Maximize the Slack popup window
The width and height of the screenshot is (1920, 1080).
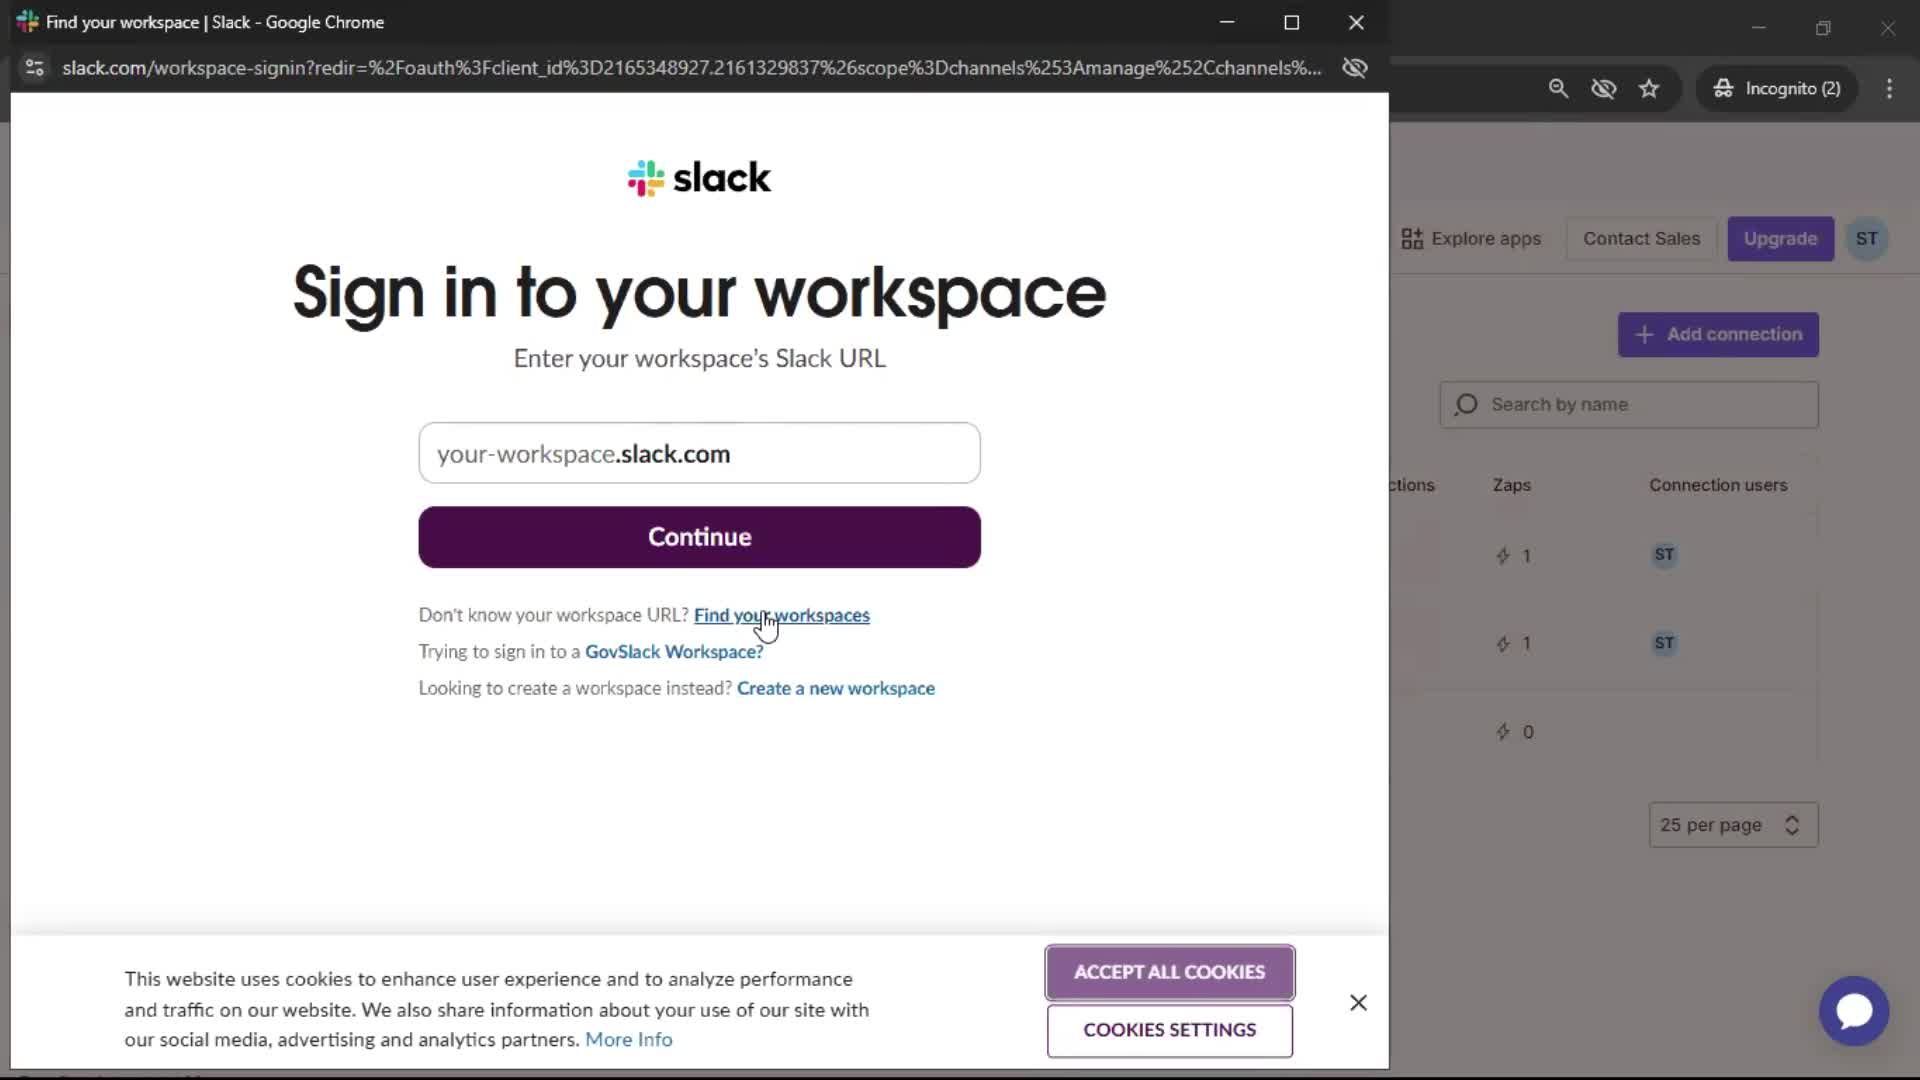(x=1291, y=22)
